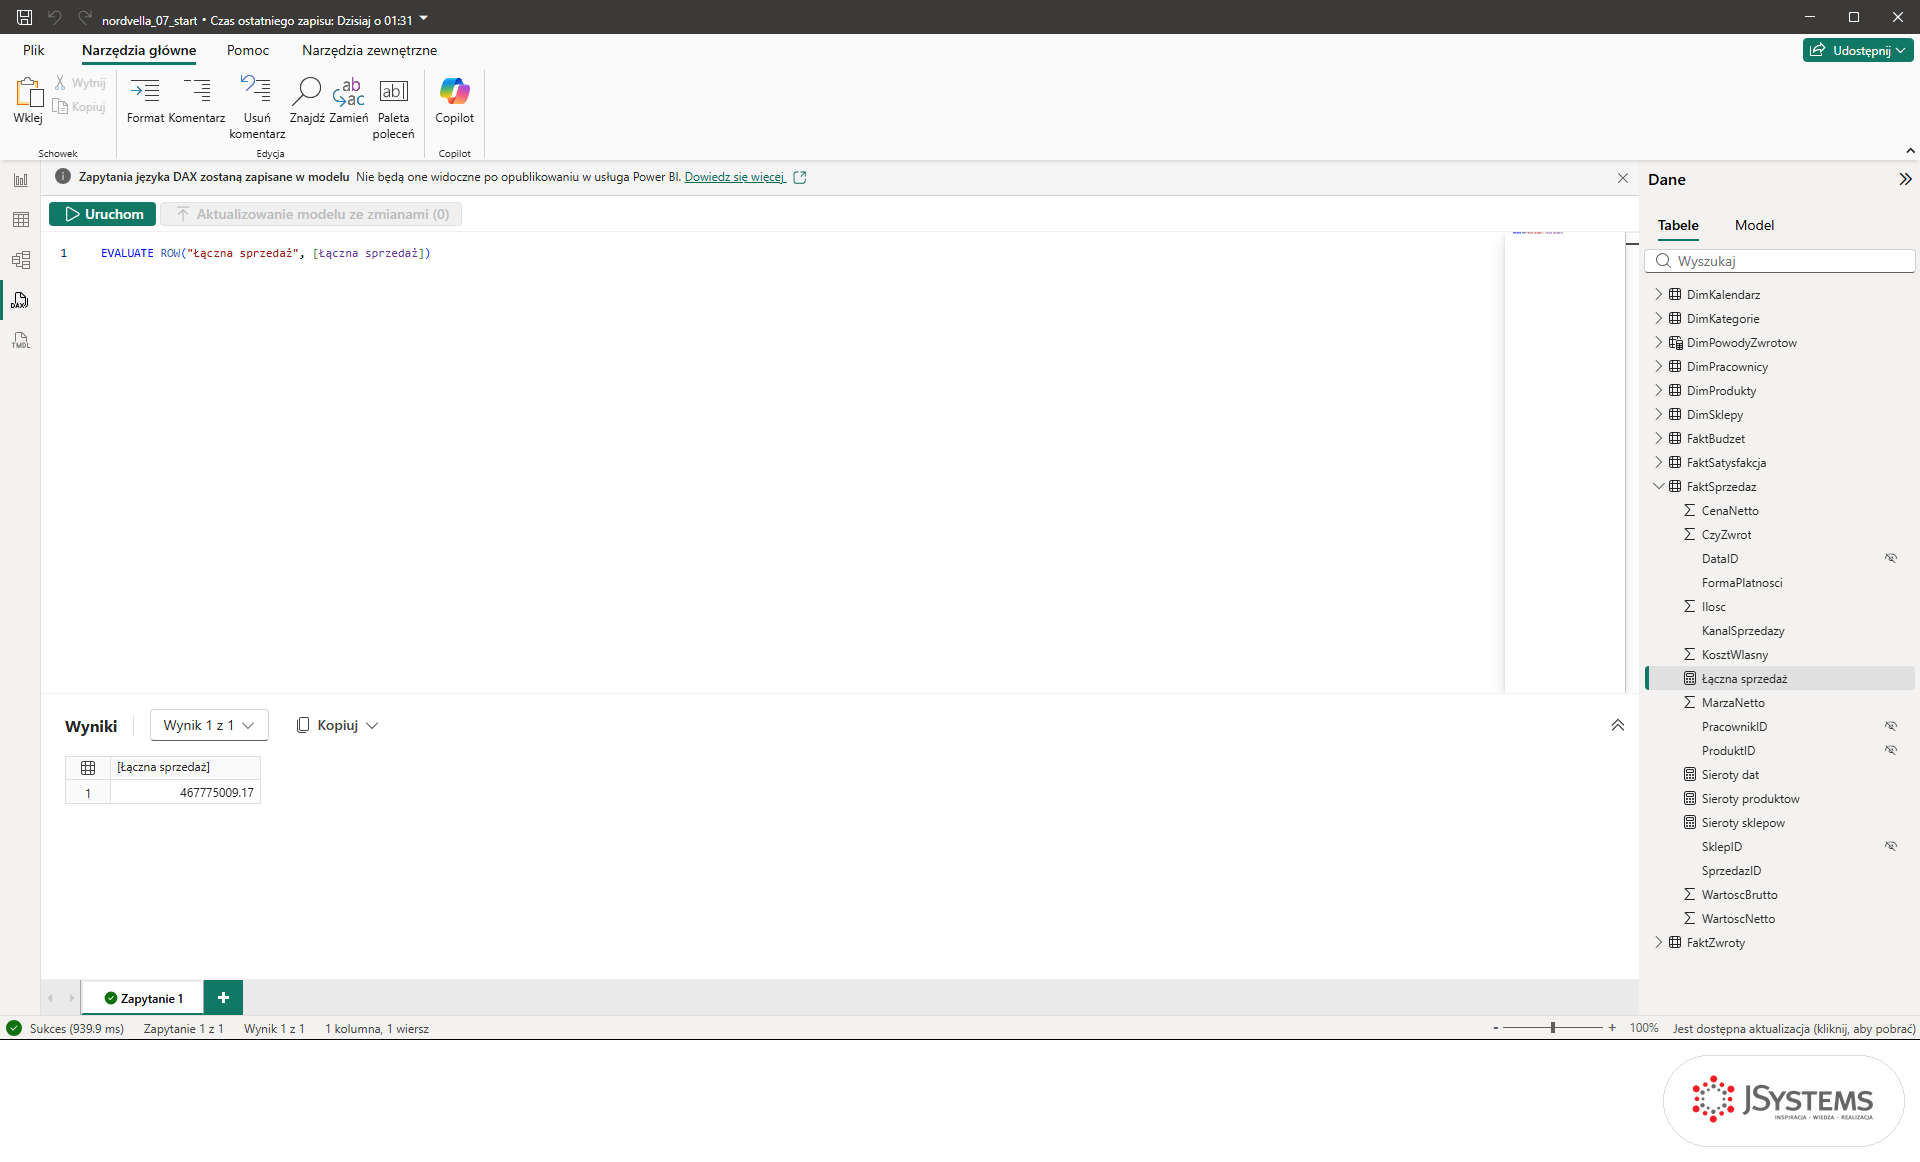
Task: Toggle hidden state of PracownikID column
Action: click(x=1891, y=726)
